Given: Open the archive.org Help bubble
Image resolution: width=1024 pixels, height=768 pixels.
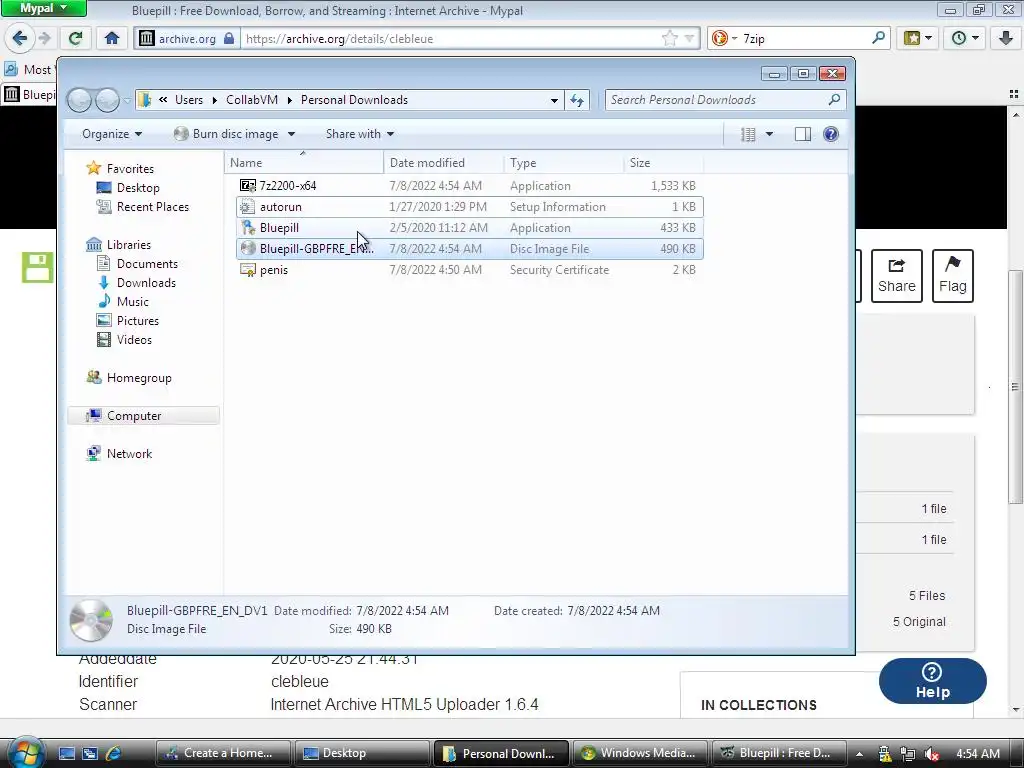Looking at the screenshot, I should click(933, 681).
